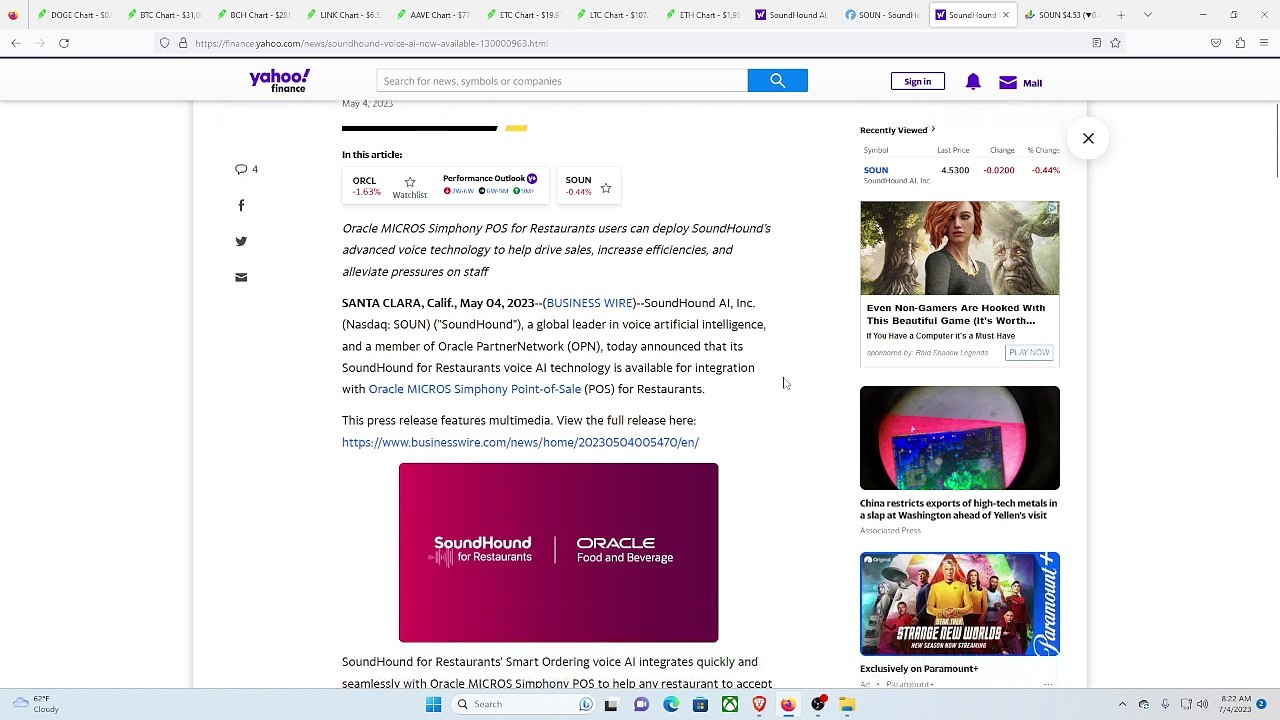
Task: Open Performance Outlook for ORCL
Action: 490,184
